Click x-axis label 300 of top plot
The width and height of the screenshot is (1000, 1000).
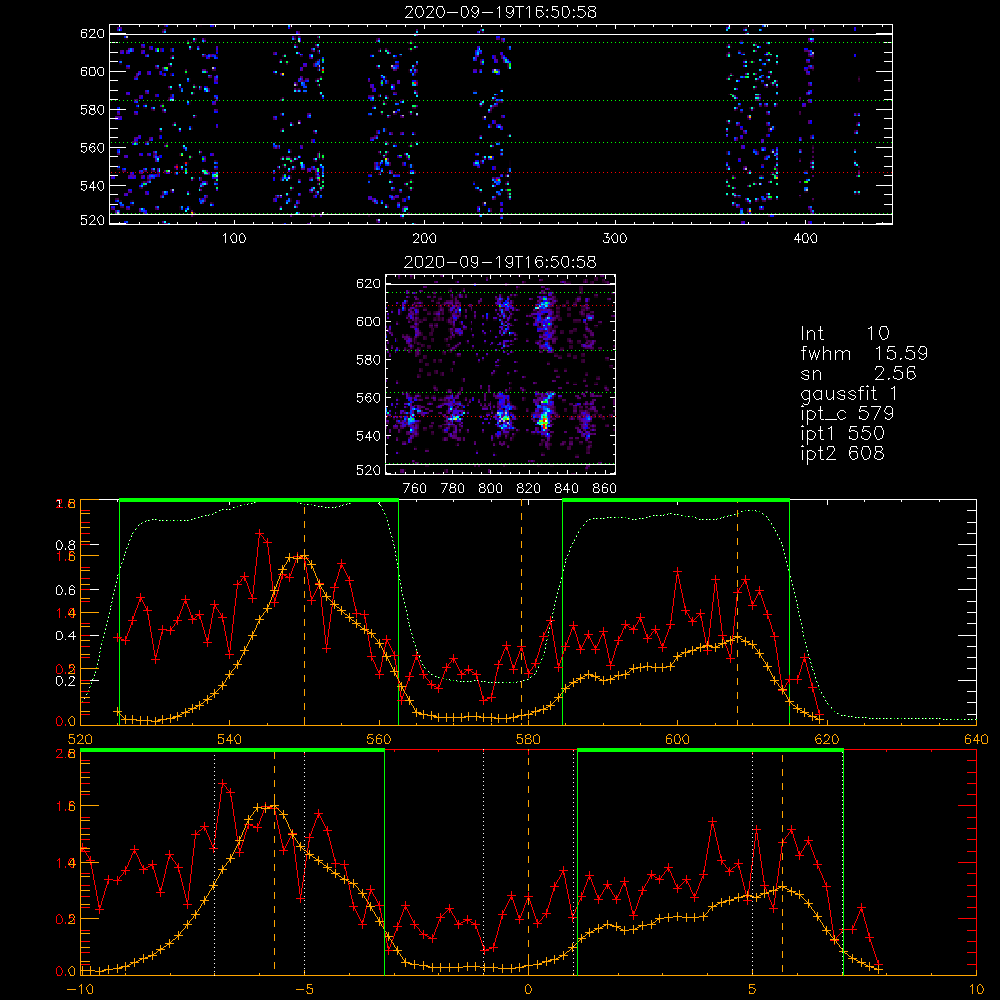615,239
